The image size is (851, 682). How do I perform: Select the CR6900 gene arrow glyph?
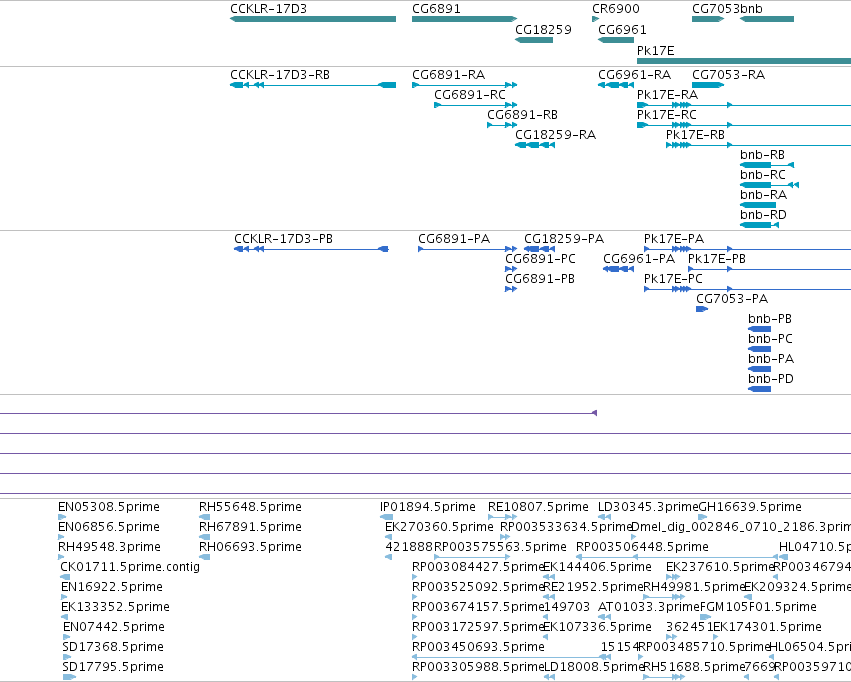coord(595,20)
